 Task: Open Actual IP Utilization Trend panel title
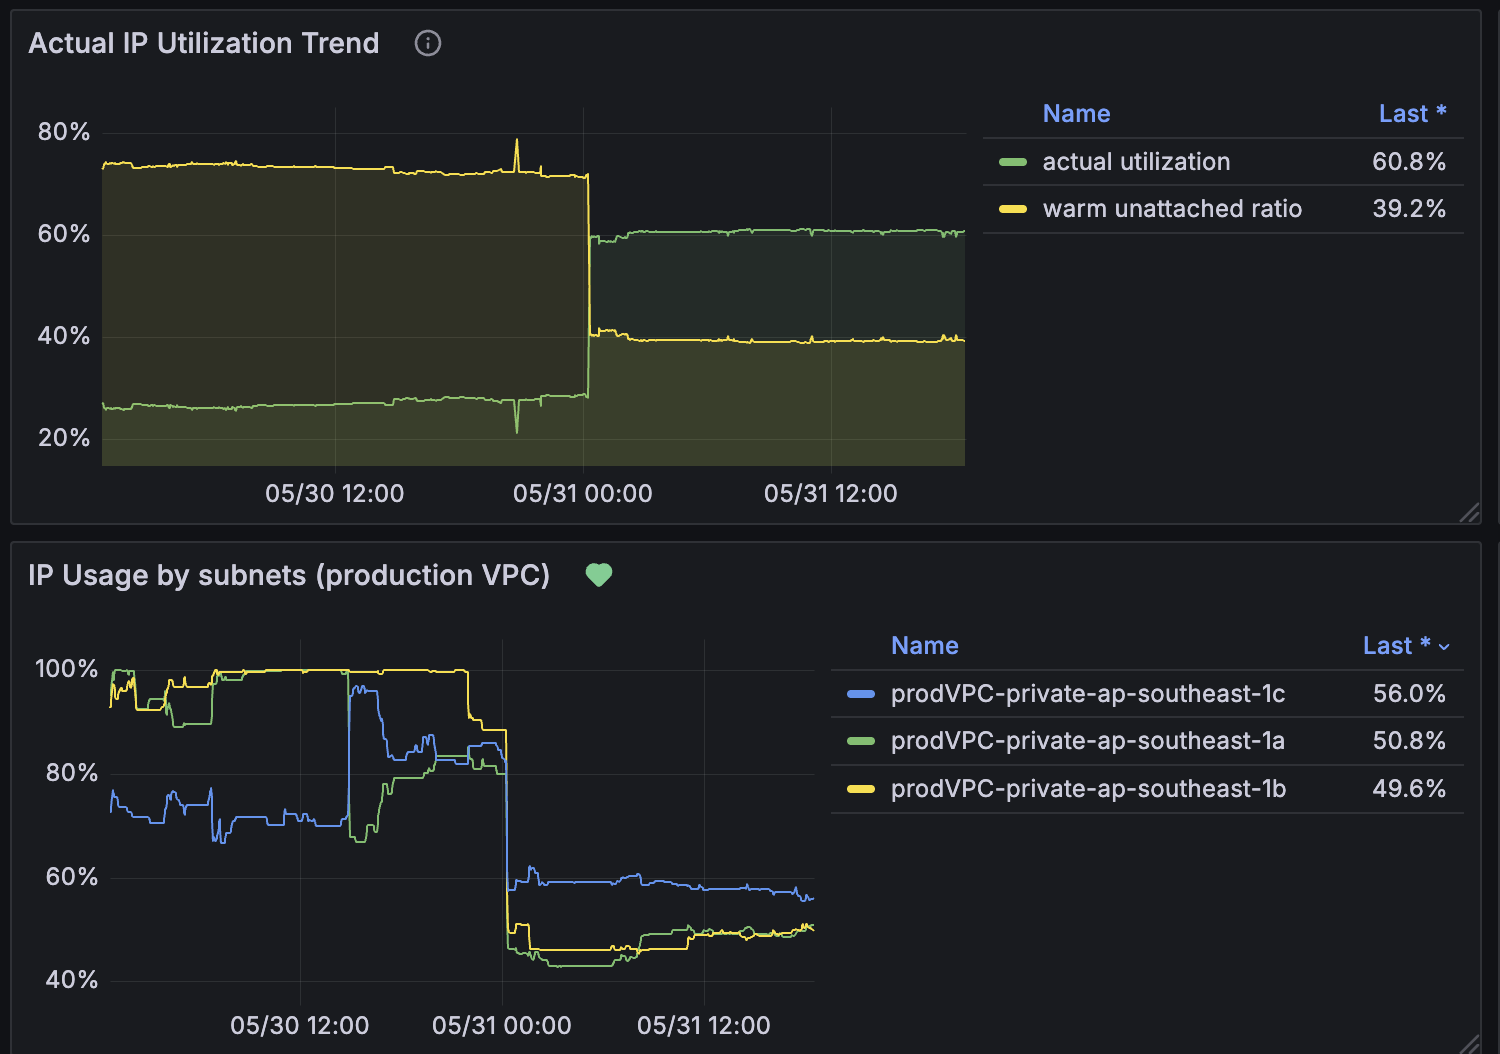[x=204, y=43]
